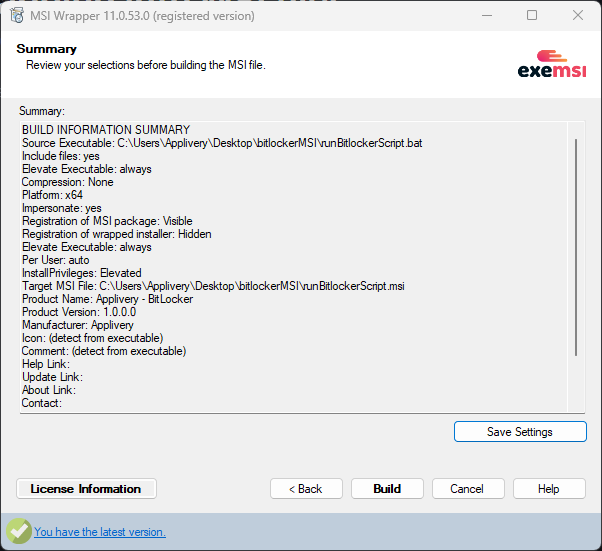Click the 'Summary:' field label
Screen dimensions: 602x551
coord(42,111)
